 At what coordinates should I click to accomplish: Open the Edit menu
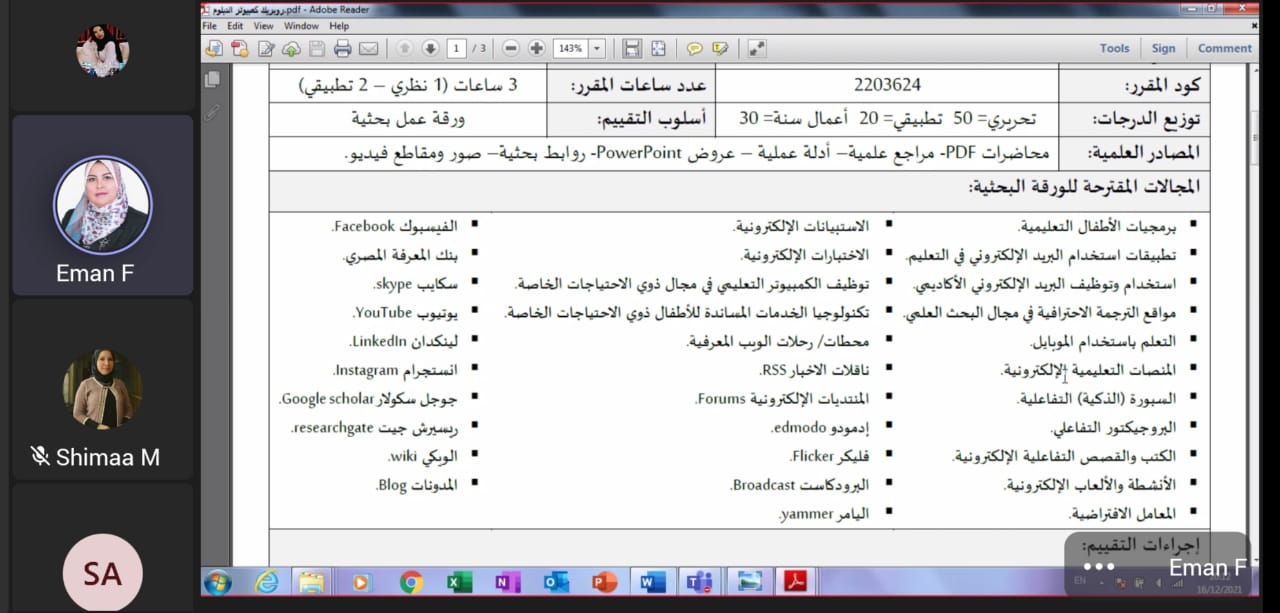[x=235, y=26]
